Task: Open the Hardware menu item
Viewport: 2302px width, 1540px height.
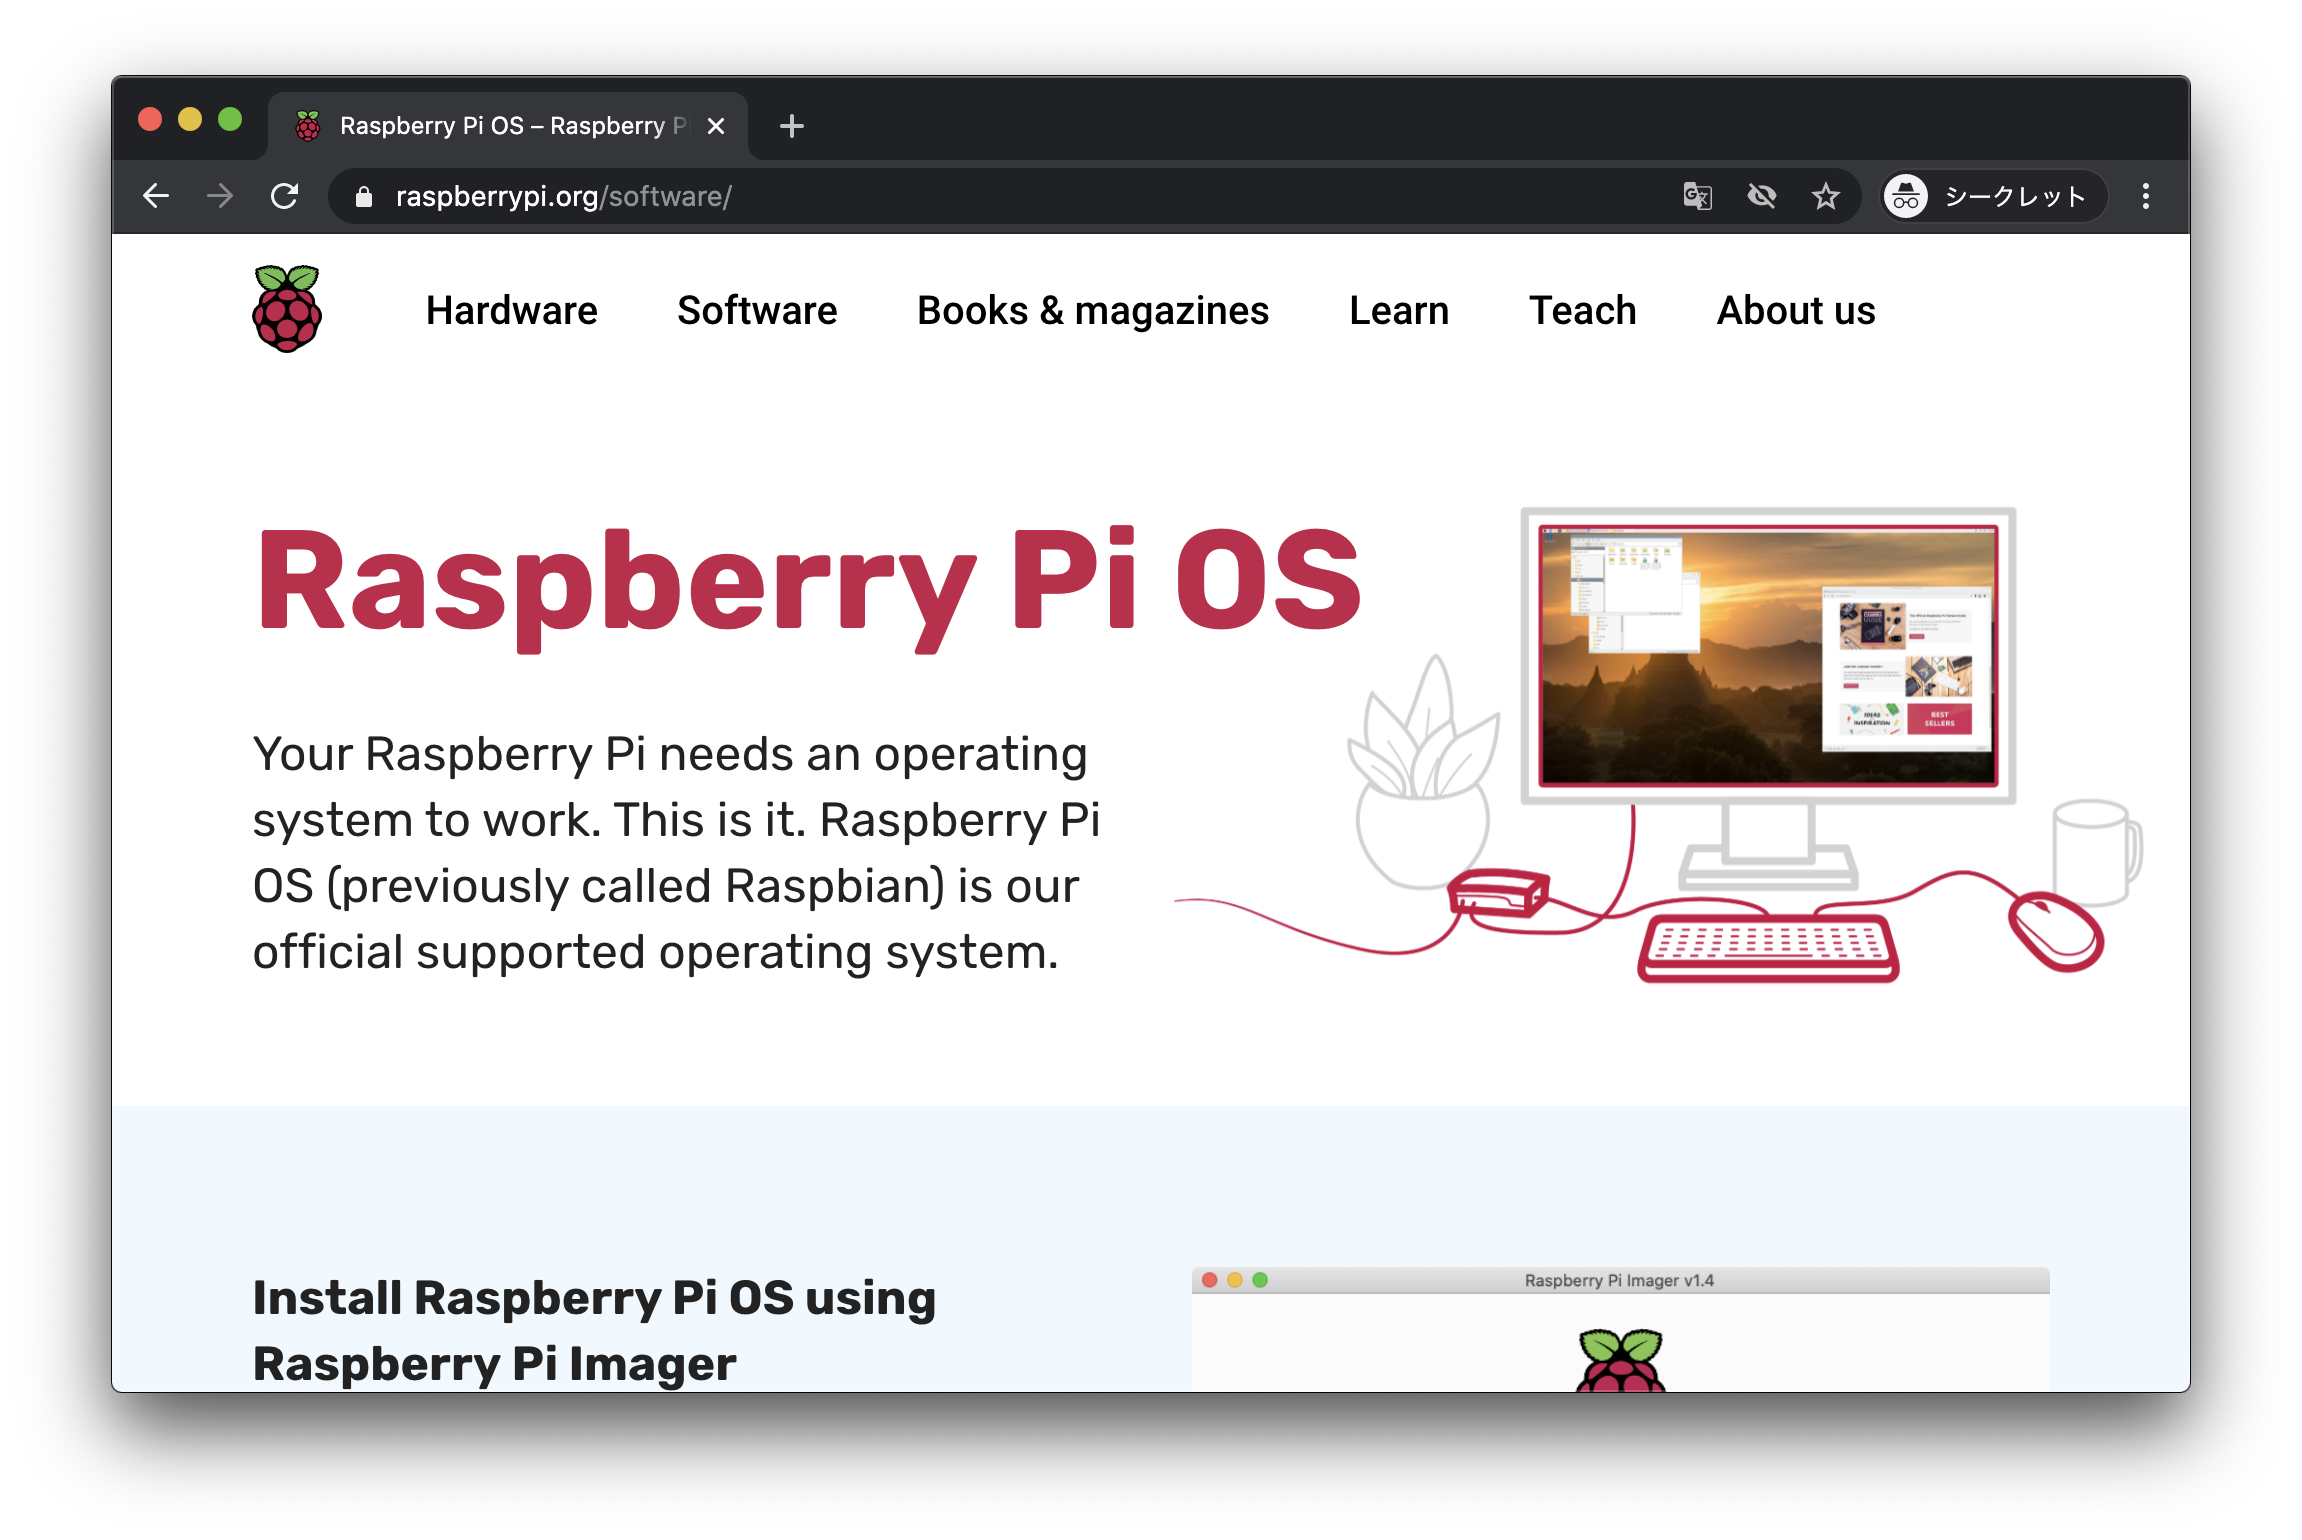Action: pyautogui.click(x=511, y=311)
